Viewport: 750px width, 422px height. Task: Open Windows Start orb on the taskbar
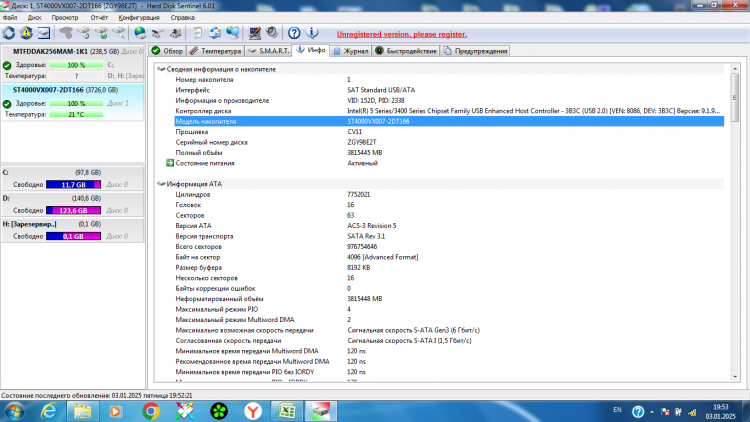14,411
